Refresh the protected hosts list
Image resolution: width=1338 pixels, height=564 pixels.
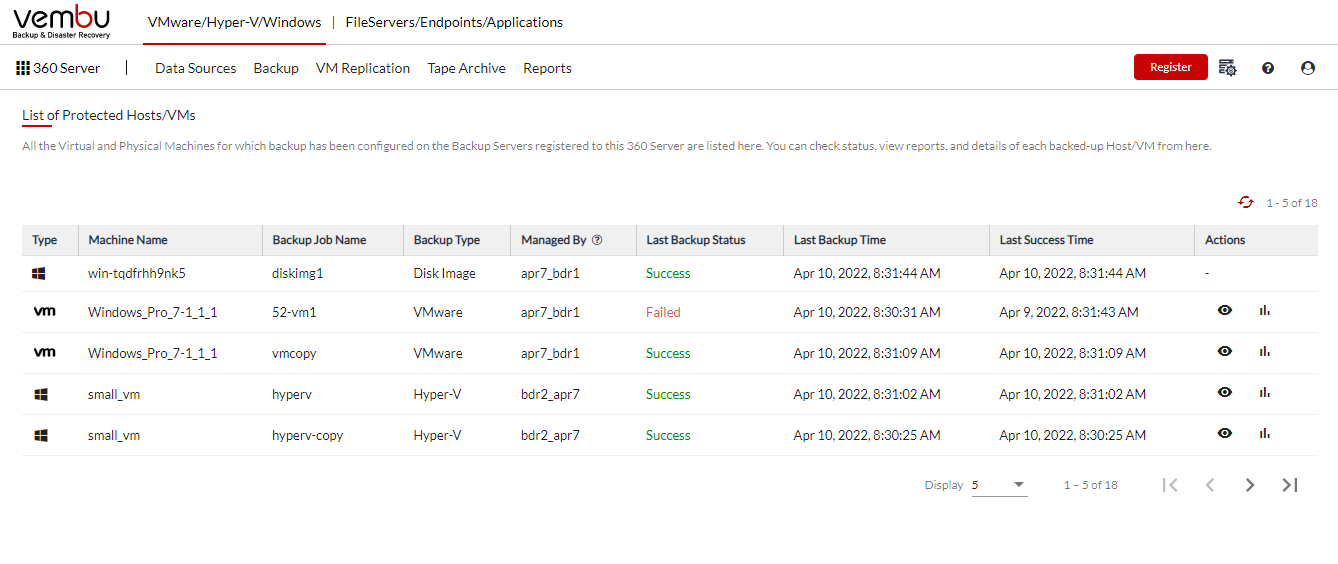click(1246, 202)
